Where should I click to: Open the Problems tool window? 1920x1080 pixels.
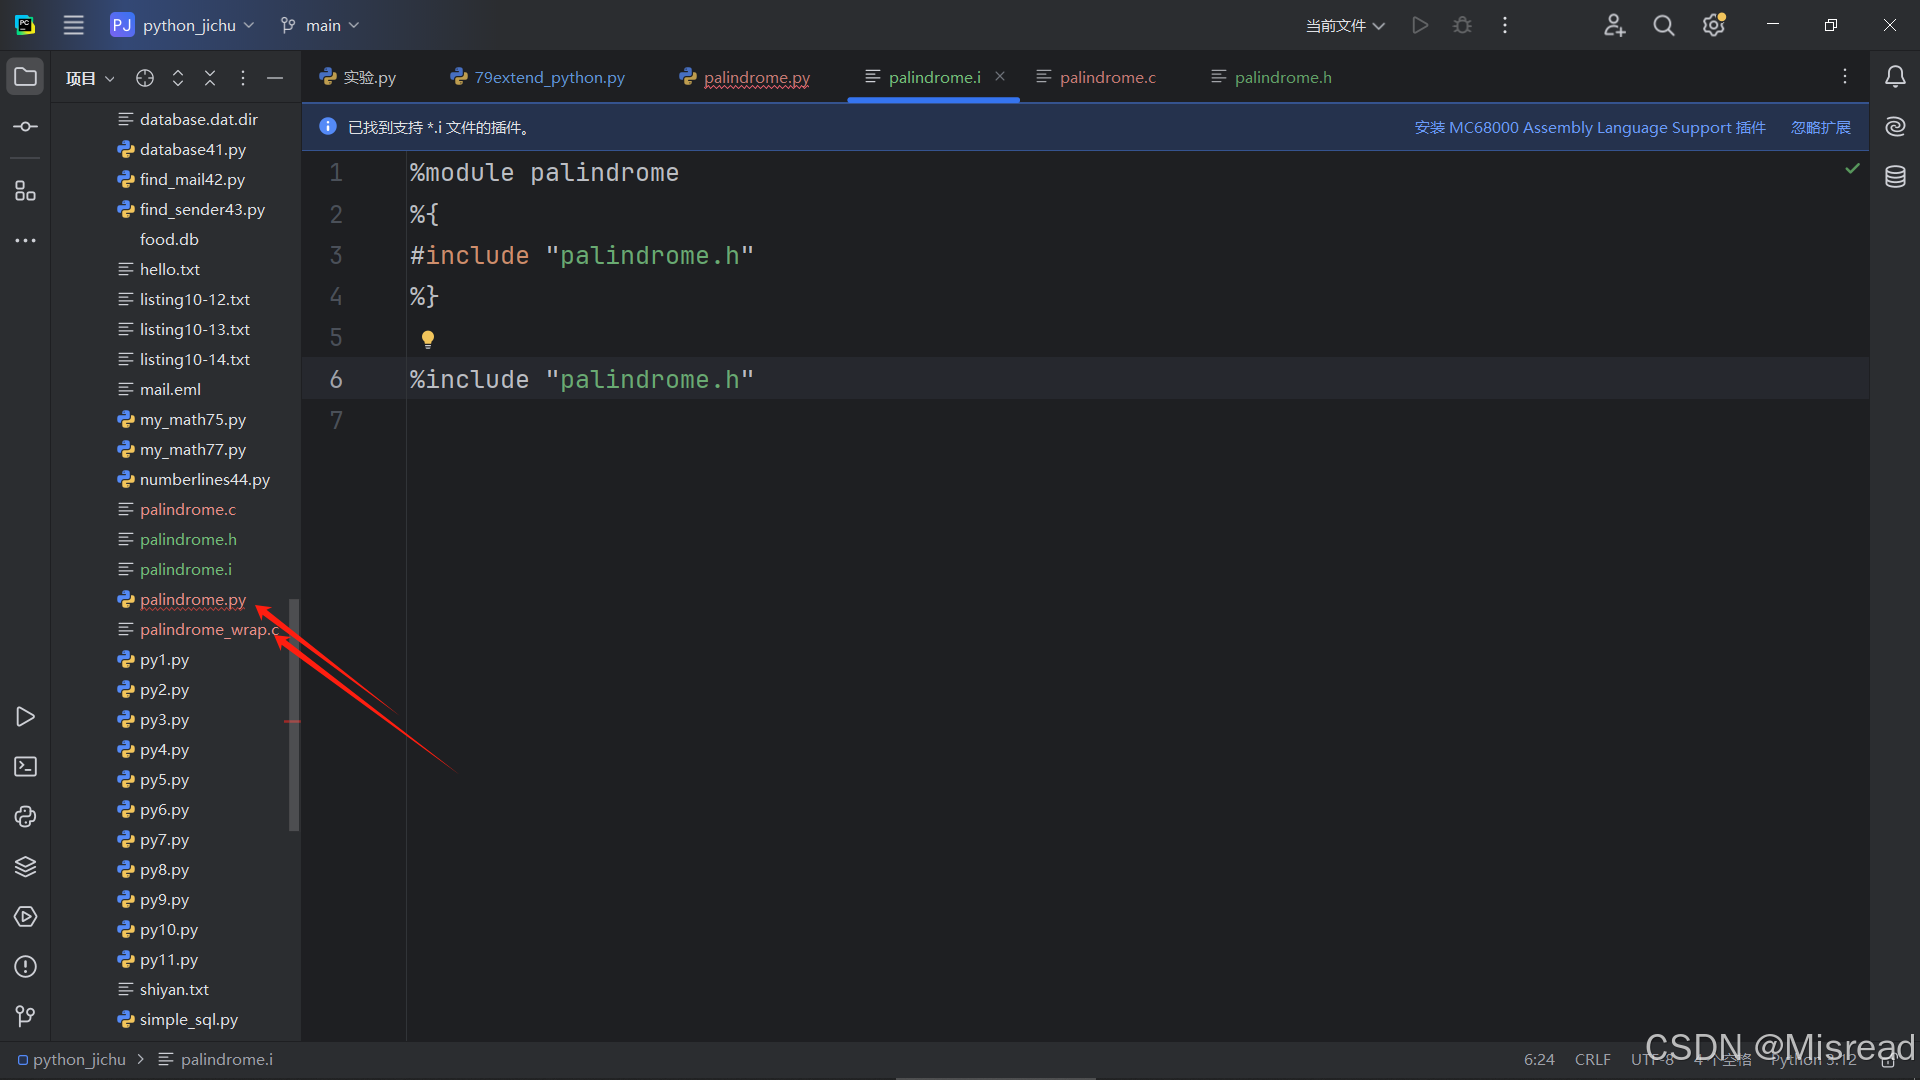click(x=26, y=967)
